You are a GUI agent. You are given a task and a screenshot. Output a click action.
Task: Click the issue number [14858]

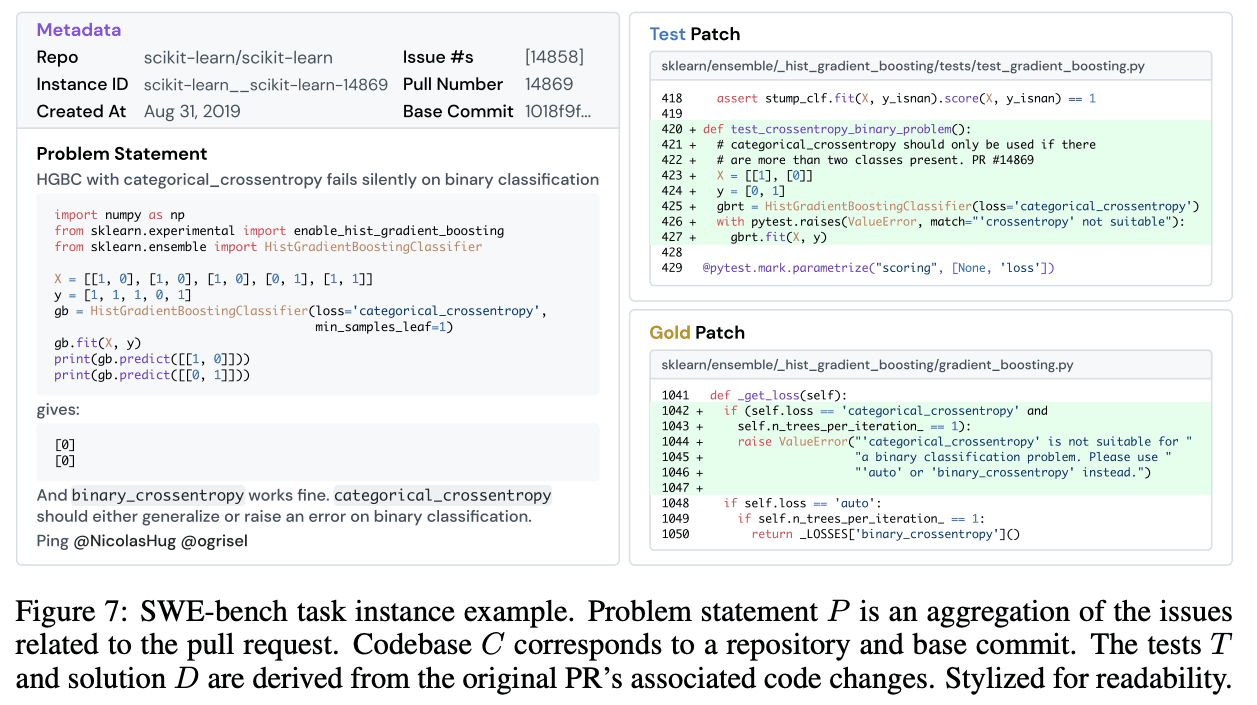(x=554, y=57)
